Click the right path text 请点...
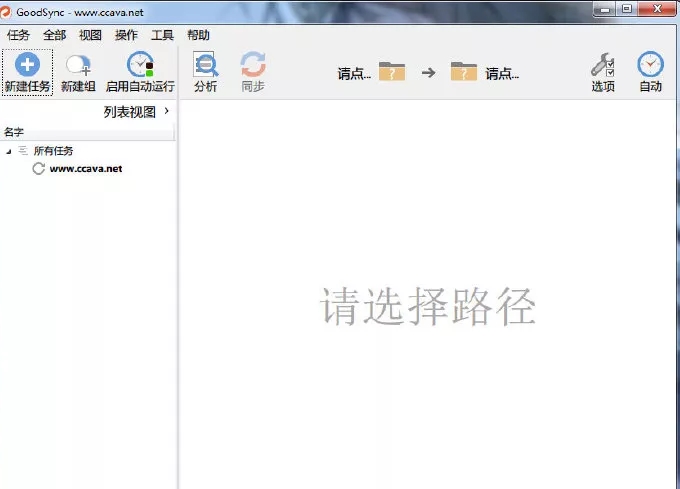 coord(502,73)
